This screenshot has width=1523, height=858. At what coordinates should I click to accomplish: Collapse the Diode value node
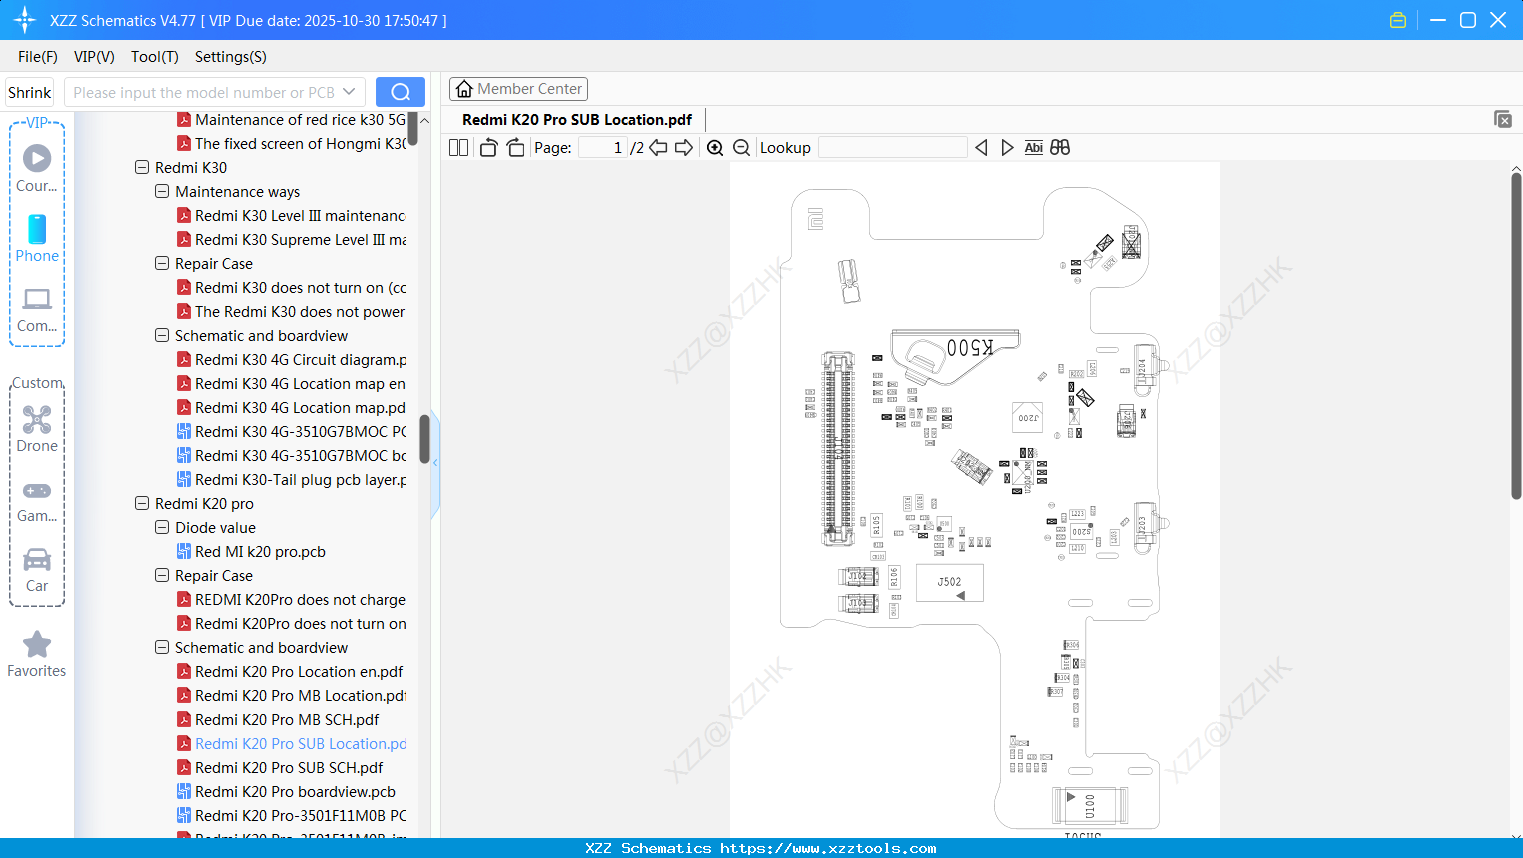click(x=162, y=528)
